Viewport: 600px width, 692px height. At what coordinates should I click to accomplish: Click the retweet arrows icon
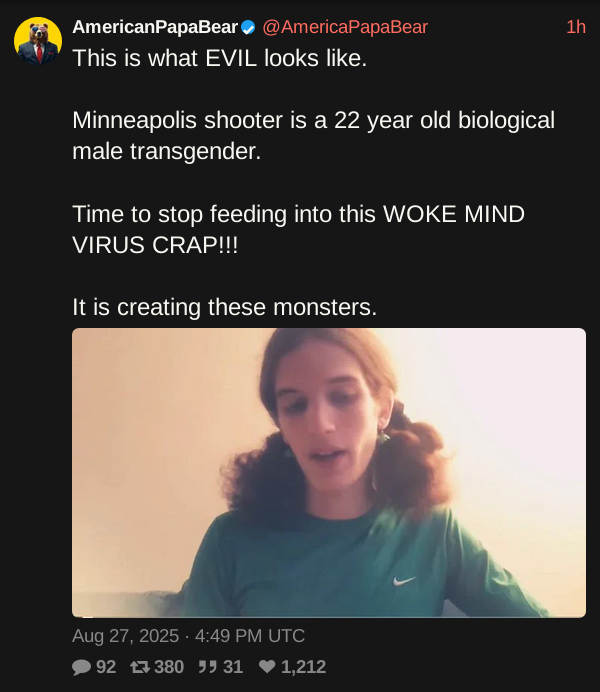[140, 667]
